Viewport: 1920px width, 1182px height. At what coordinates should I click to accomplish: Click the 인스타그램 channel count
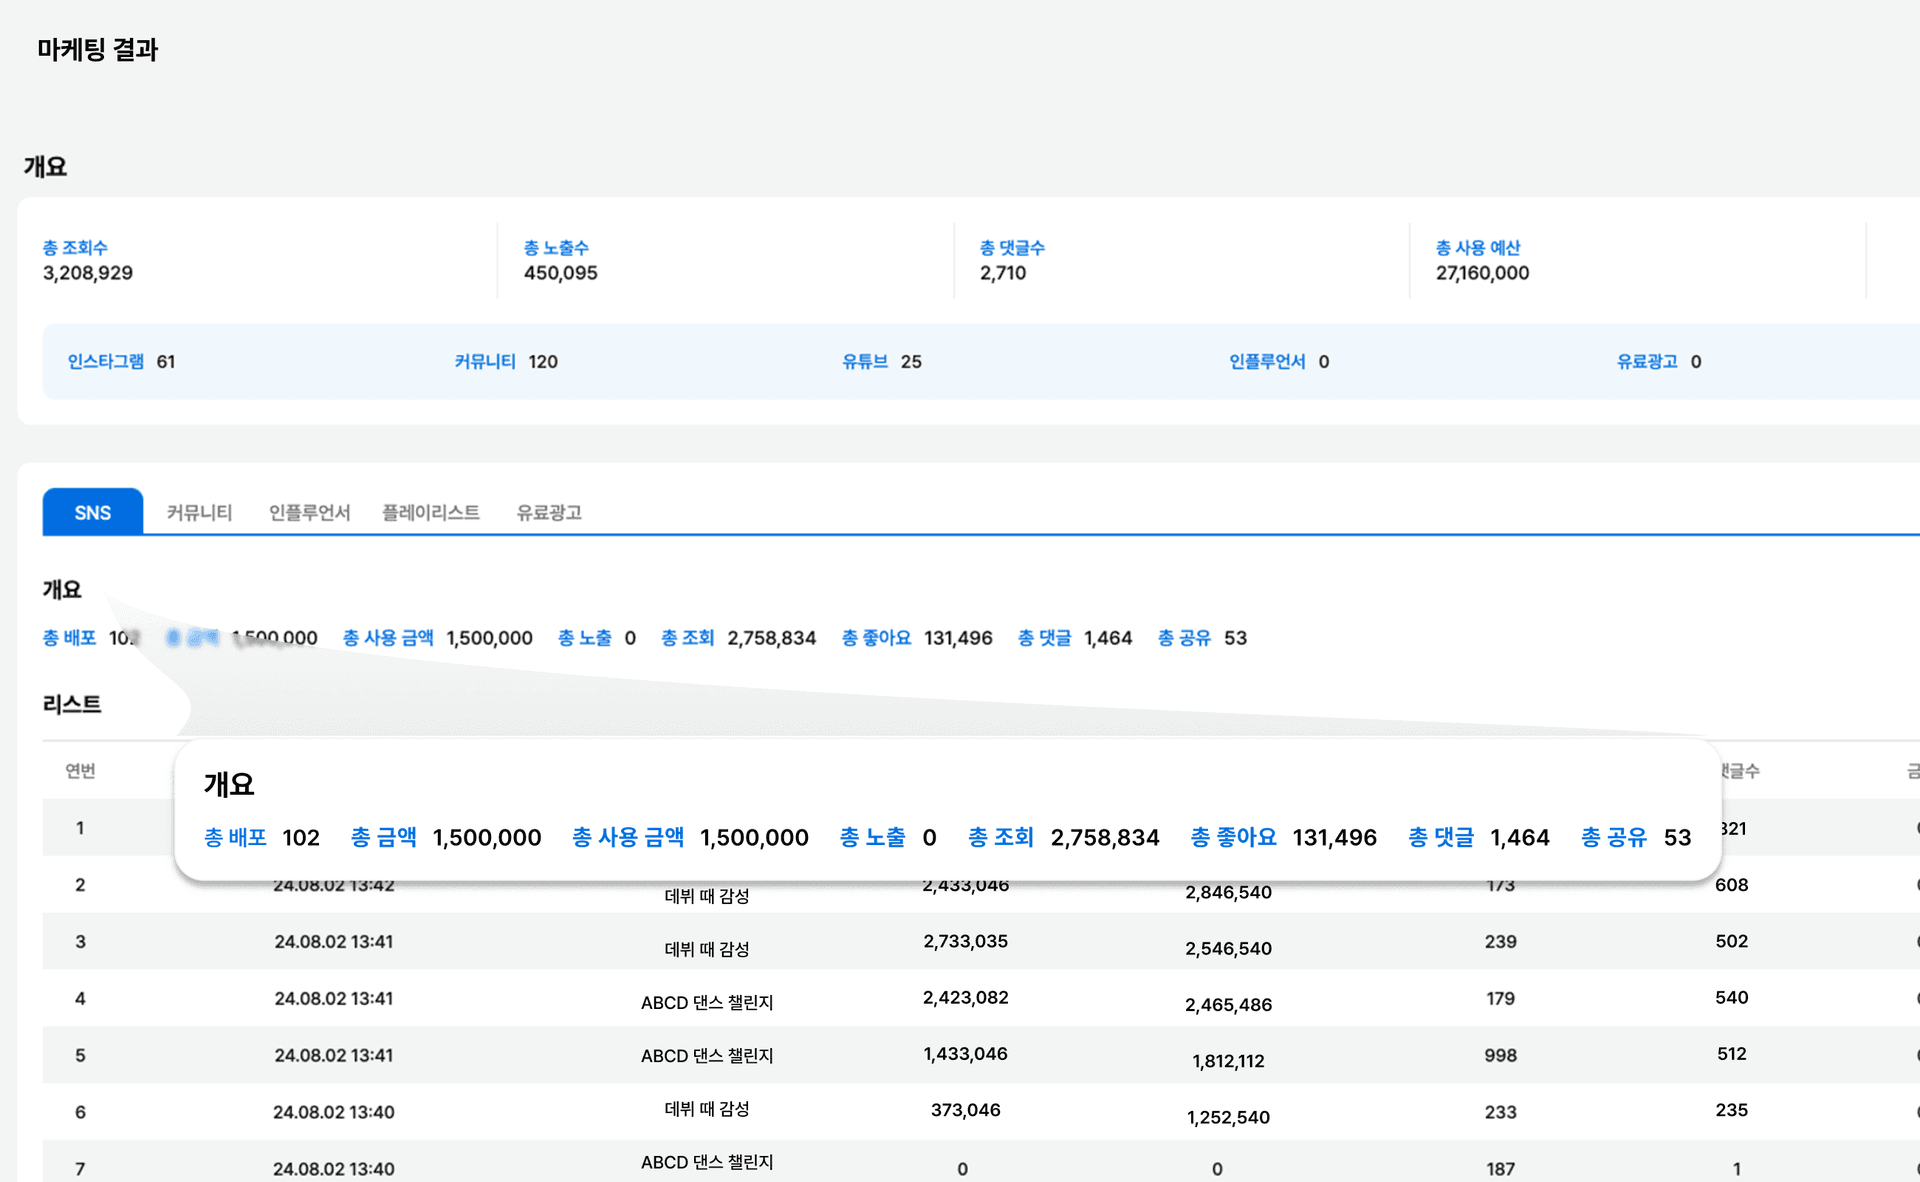[121, 361]
